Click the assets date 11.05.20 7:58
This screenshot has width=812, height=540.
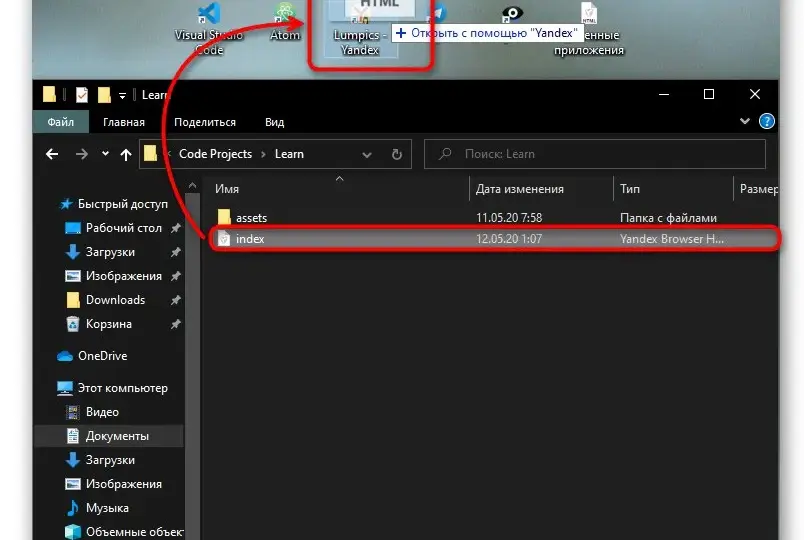pos(509,218)
